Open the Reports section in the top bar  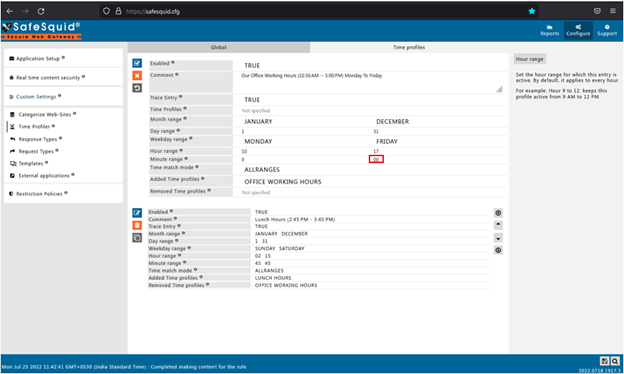coord(549,31)
